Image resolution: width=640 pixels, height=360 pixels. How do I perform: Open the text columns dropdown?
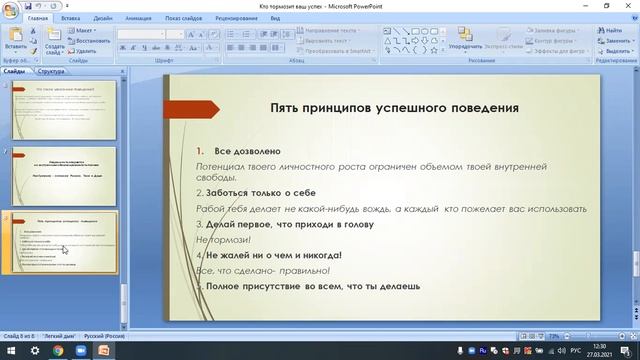click(x=277, y=48)
